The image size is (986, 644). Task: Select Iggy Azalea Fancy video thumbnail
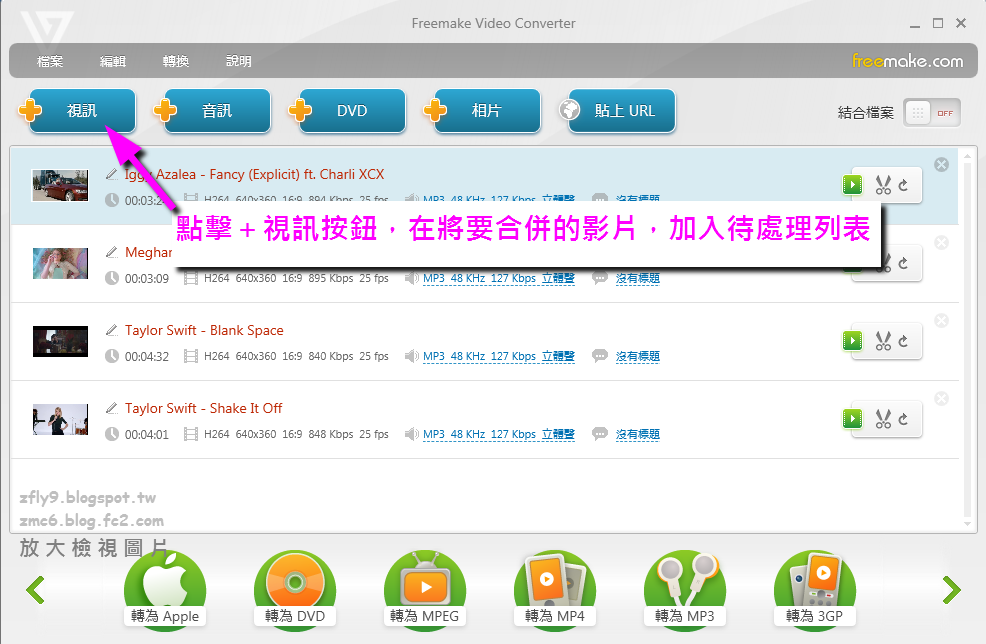(60, 186)
